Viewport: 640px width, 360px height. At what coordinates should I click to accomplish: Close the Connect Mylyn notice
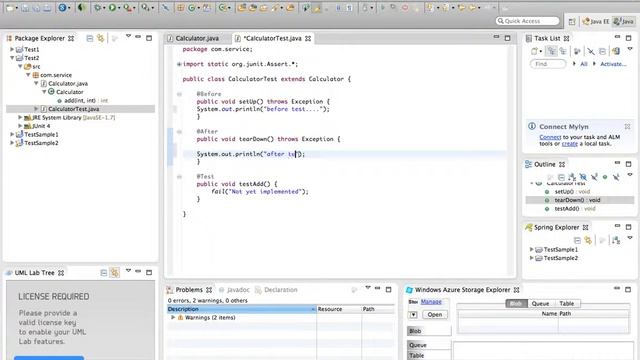coord(627,127)
